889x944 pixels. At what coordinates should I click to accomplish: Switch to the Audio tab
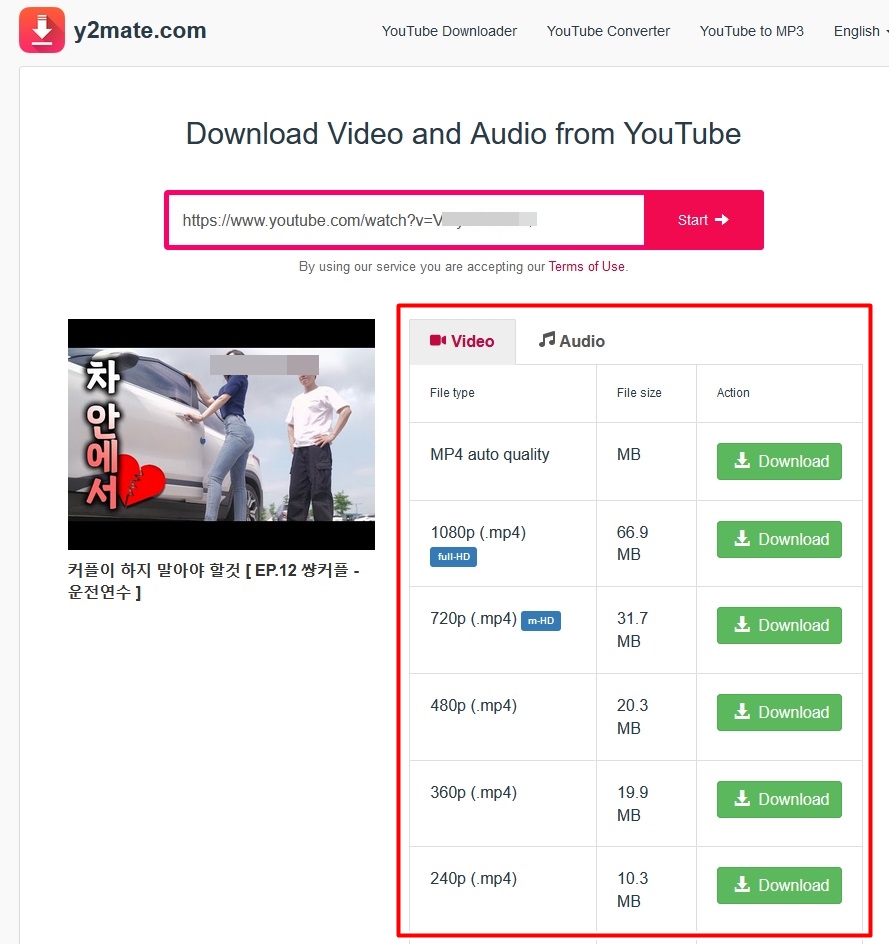tap(572, 341)
